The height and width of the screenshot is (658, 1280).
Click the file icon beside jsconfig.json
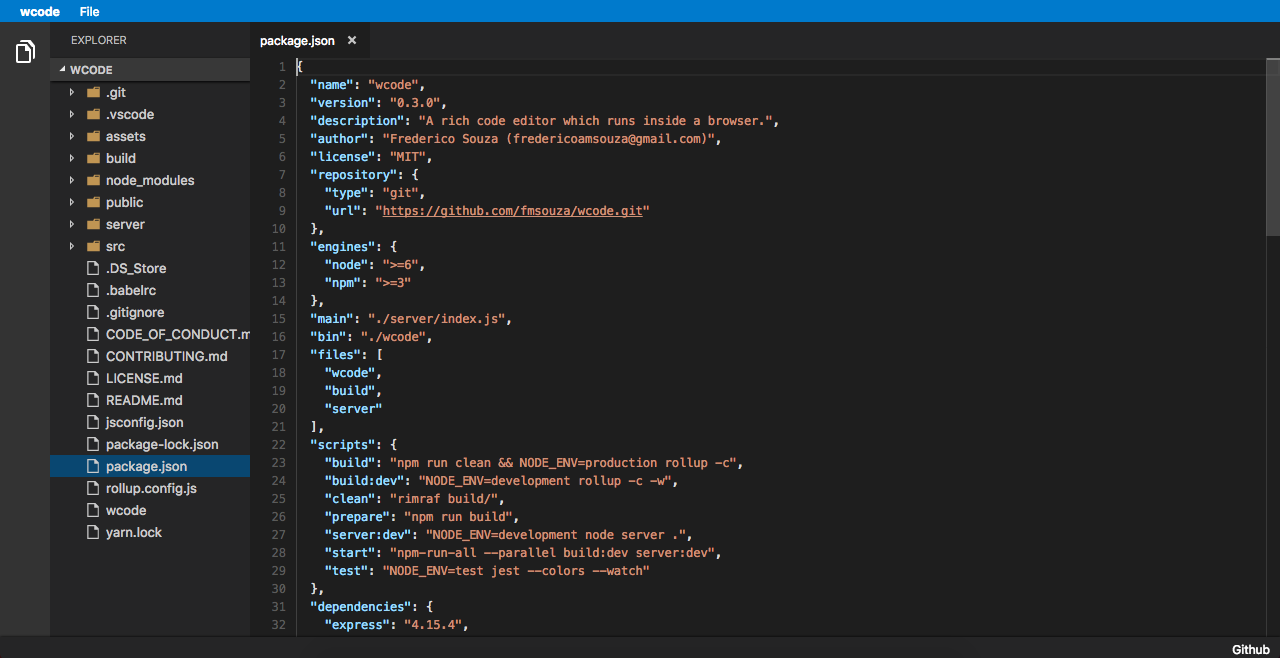click(94, 422)
